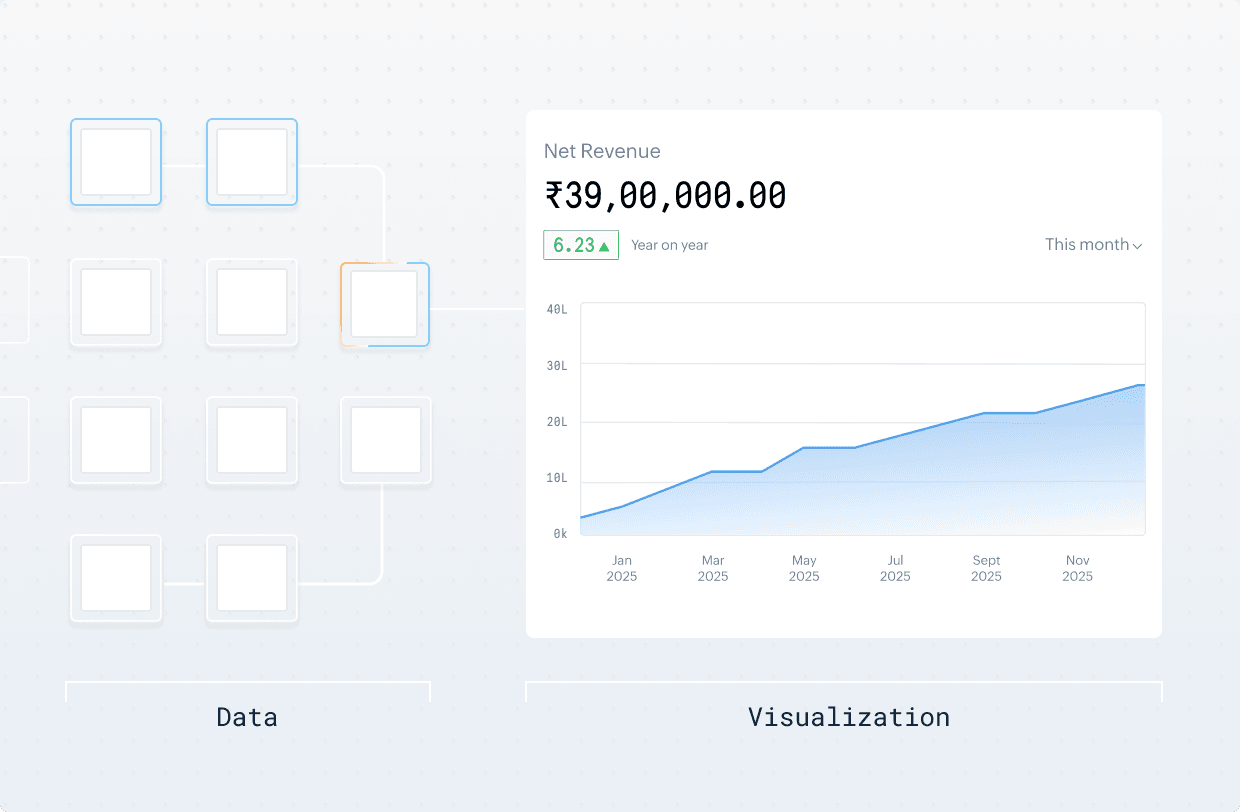The height and width of the screenshot is (812, 1240).
Task: Select the Data section label
Action: 247,717
